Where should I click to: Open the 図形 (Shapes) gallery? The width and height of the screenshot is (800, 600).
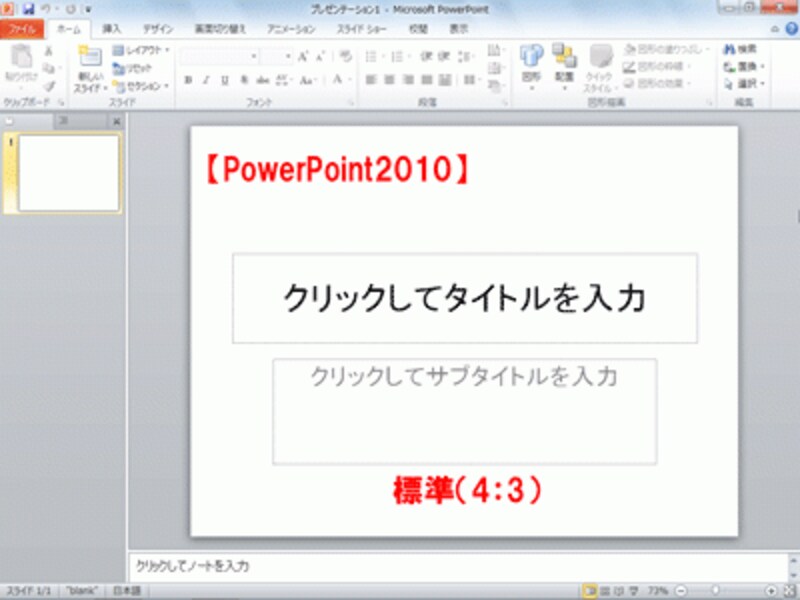coord(531,67)
